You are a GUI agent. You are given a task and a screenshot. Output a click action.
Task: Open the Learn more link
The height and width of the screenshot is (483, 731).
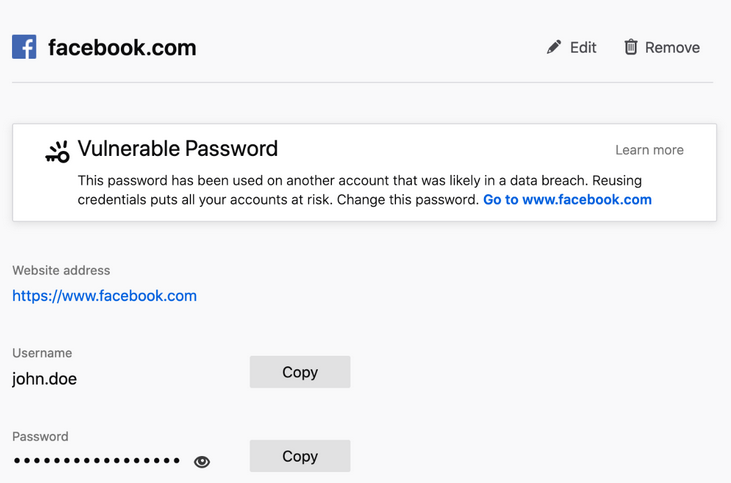pyautogui.click(x=649, y=150)
